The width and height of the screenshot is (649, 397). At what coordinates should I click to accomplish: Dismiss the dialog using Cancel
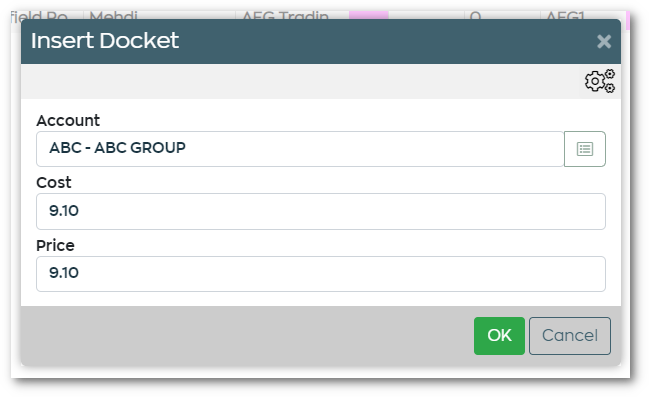[570, 336]
